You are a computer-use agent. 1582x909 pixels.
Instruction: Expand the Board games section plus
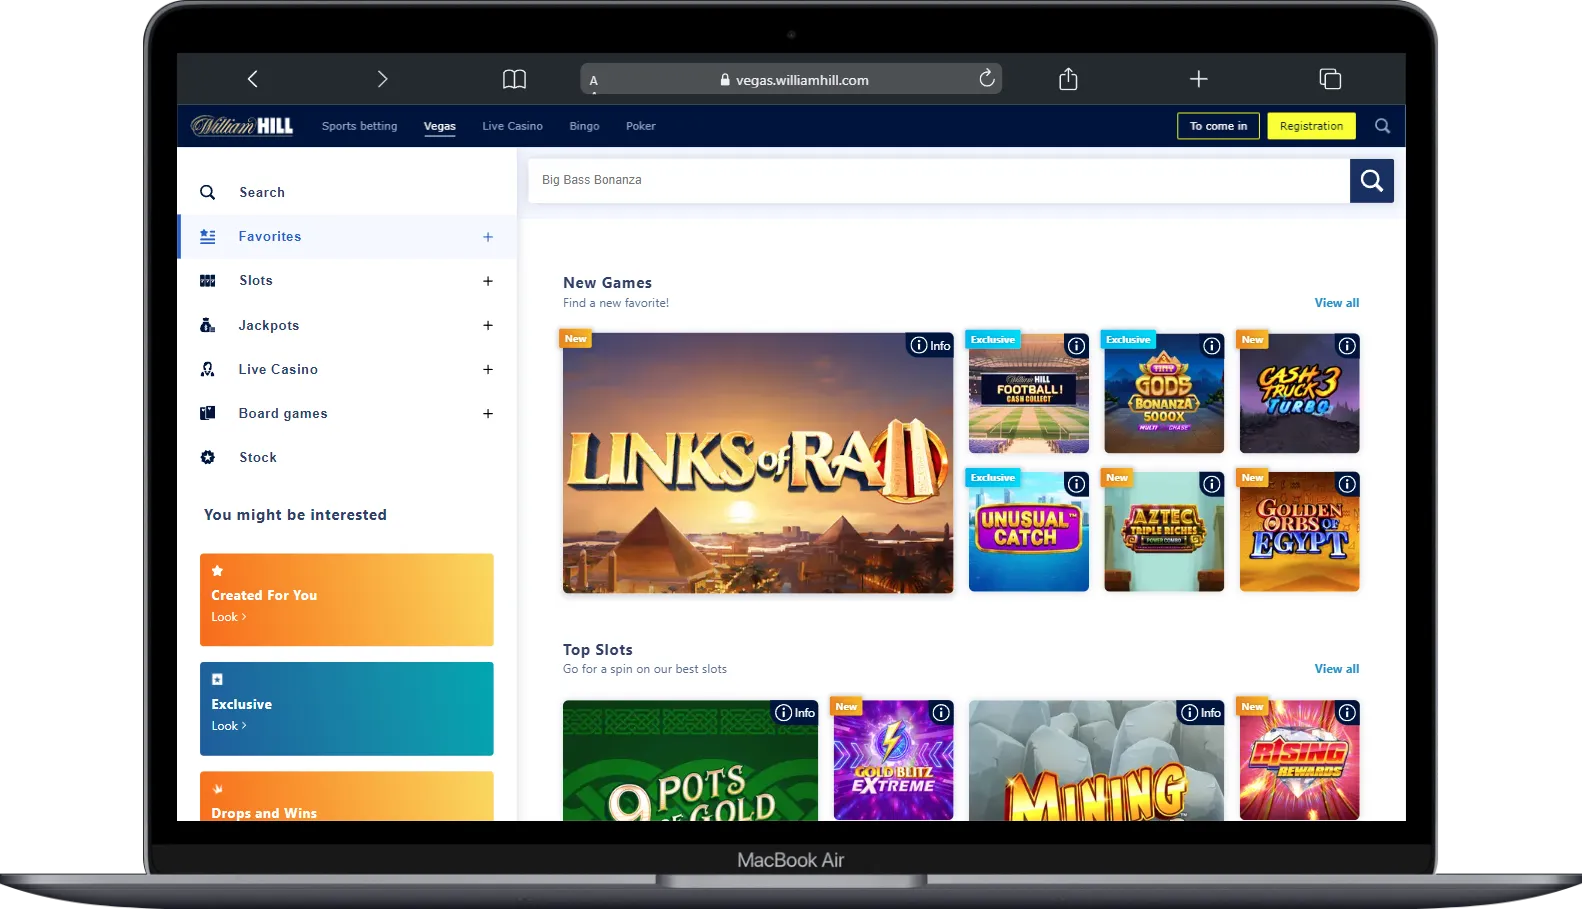pos(488,413)
